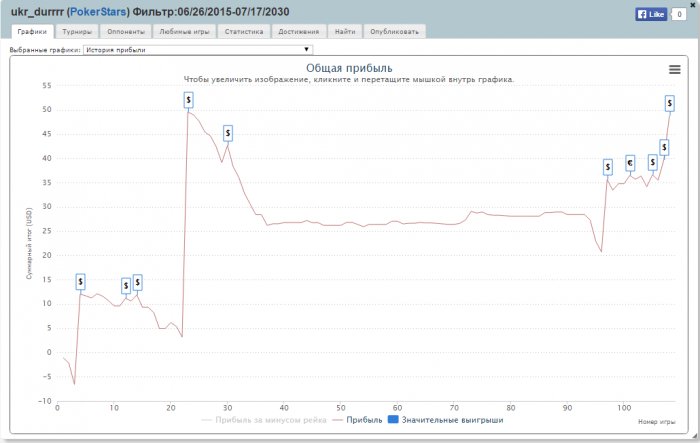700x443 pixels.
Task: Toggle the Значительные выигрыши legend entry
Action: [446, 420]
